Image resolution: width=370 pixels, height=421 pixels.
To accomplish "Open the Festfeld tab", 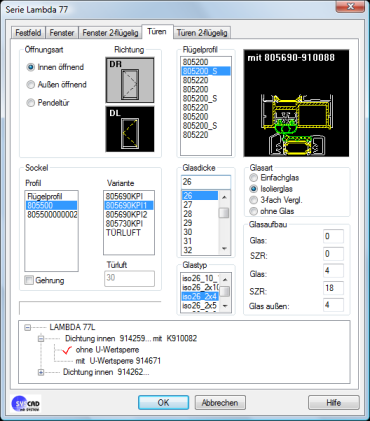I will (x=28, y=33).
